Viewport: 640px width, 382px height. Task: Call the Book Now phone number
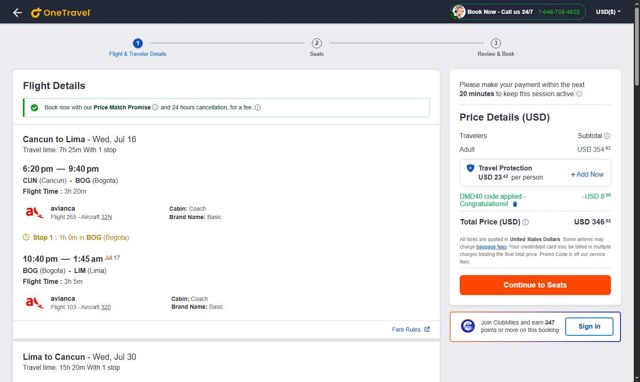pos(559,12)
